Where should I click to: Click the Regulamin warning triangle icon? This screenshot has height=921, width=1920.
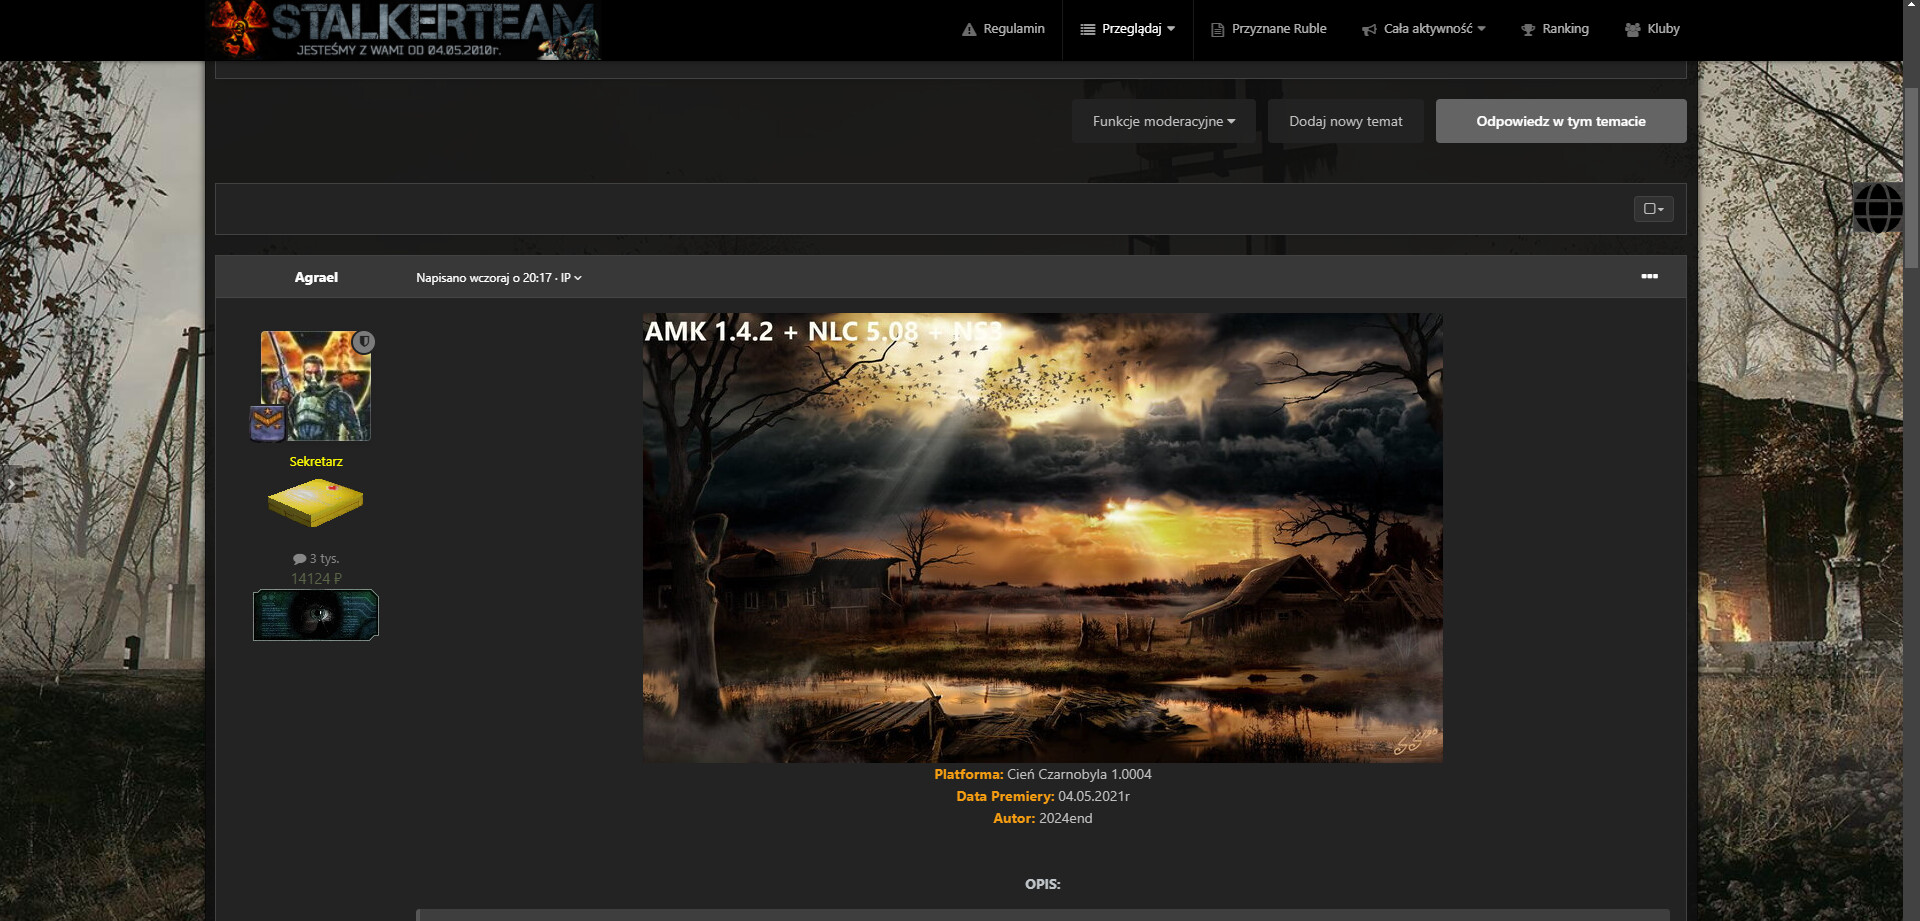(969, 30)
